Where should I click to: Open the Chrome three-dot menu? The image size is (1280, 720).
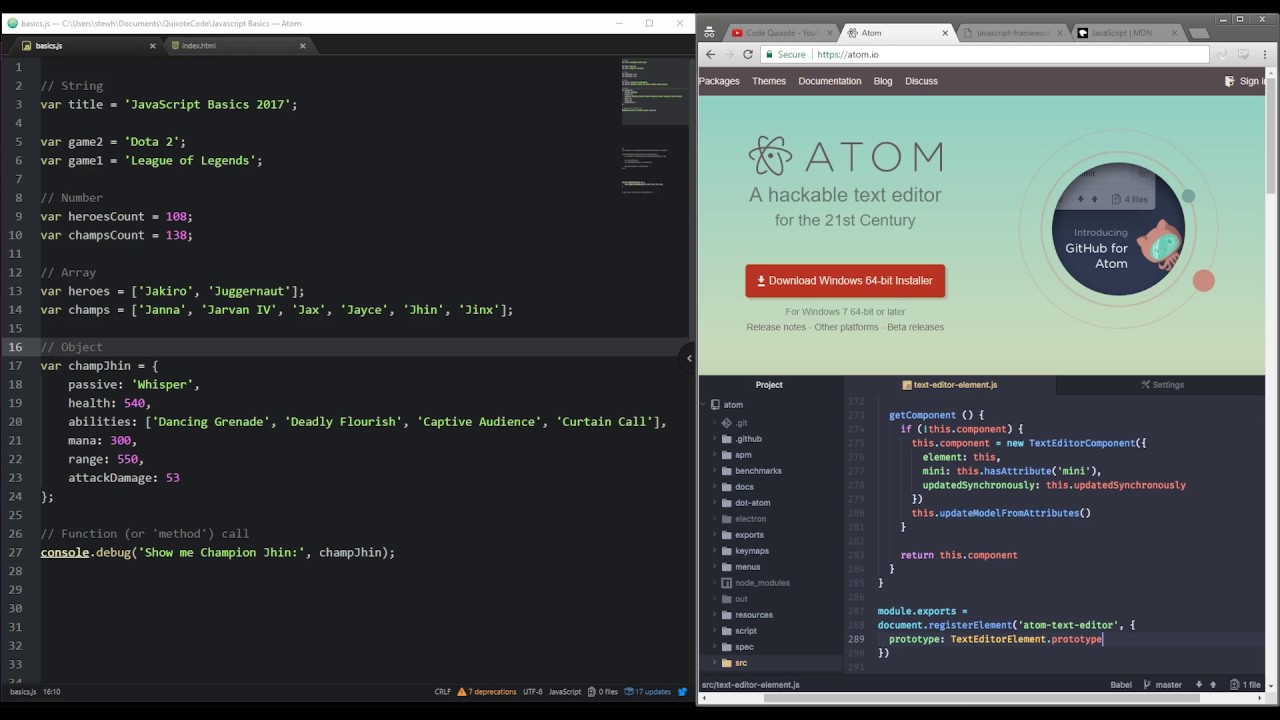[x=1266, y=55]
